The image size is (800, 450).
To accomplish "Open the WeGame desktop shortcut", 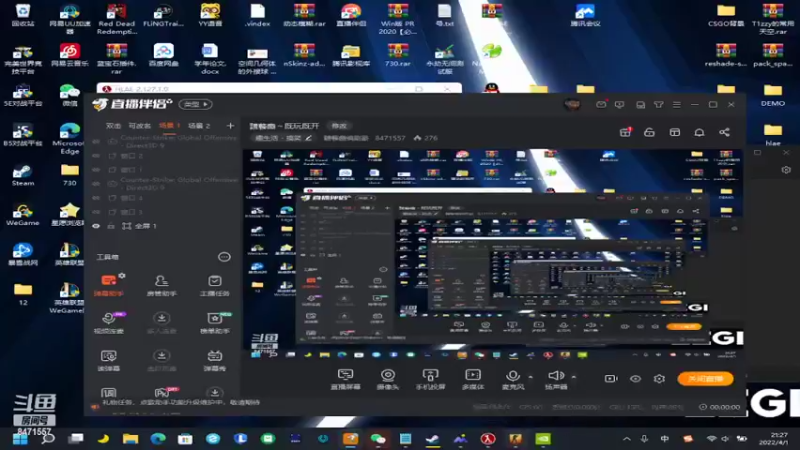I will tap(22, 215).
